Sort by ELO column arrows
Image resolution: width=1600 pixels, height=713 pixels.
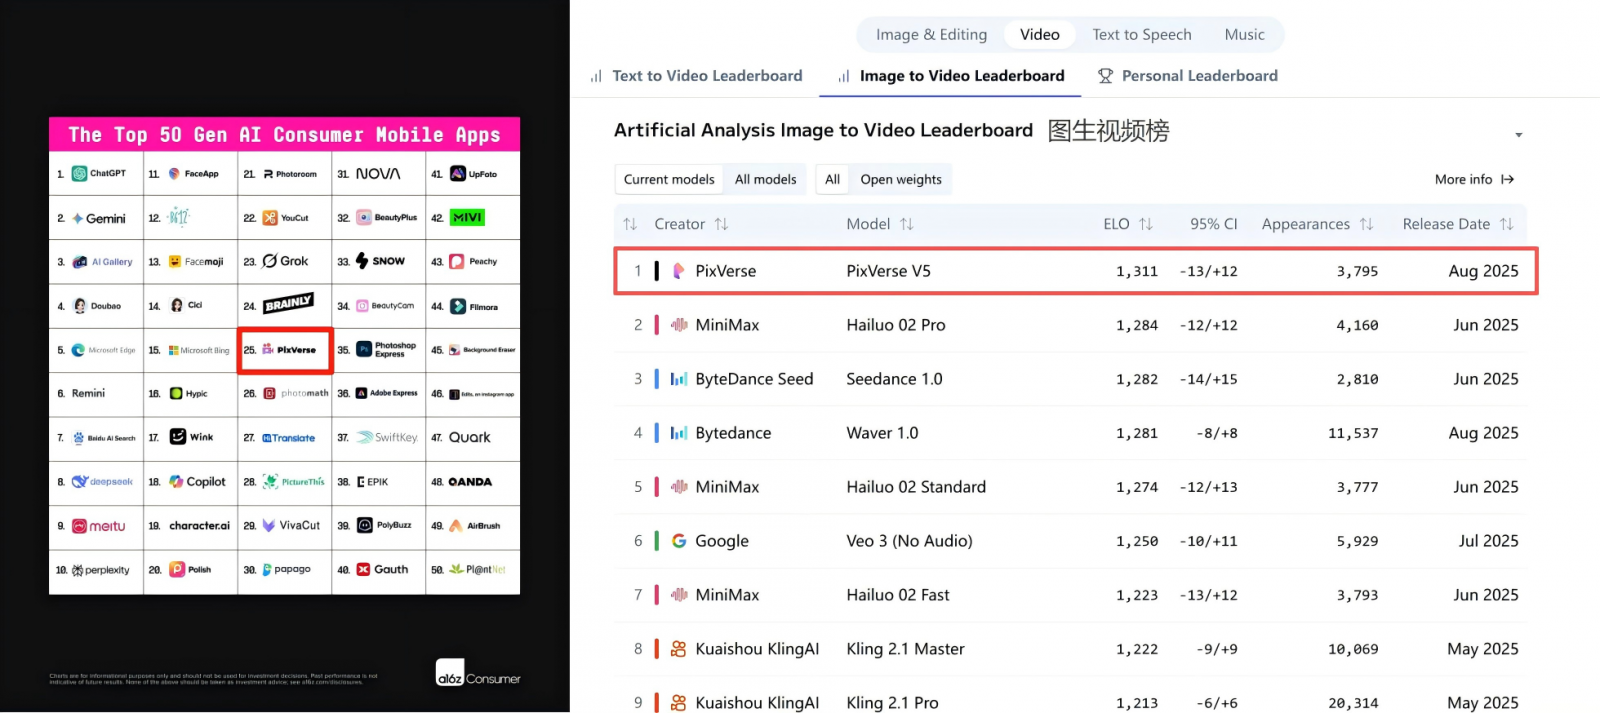1146,224
